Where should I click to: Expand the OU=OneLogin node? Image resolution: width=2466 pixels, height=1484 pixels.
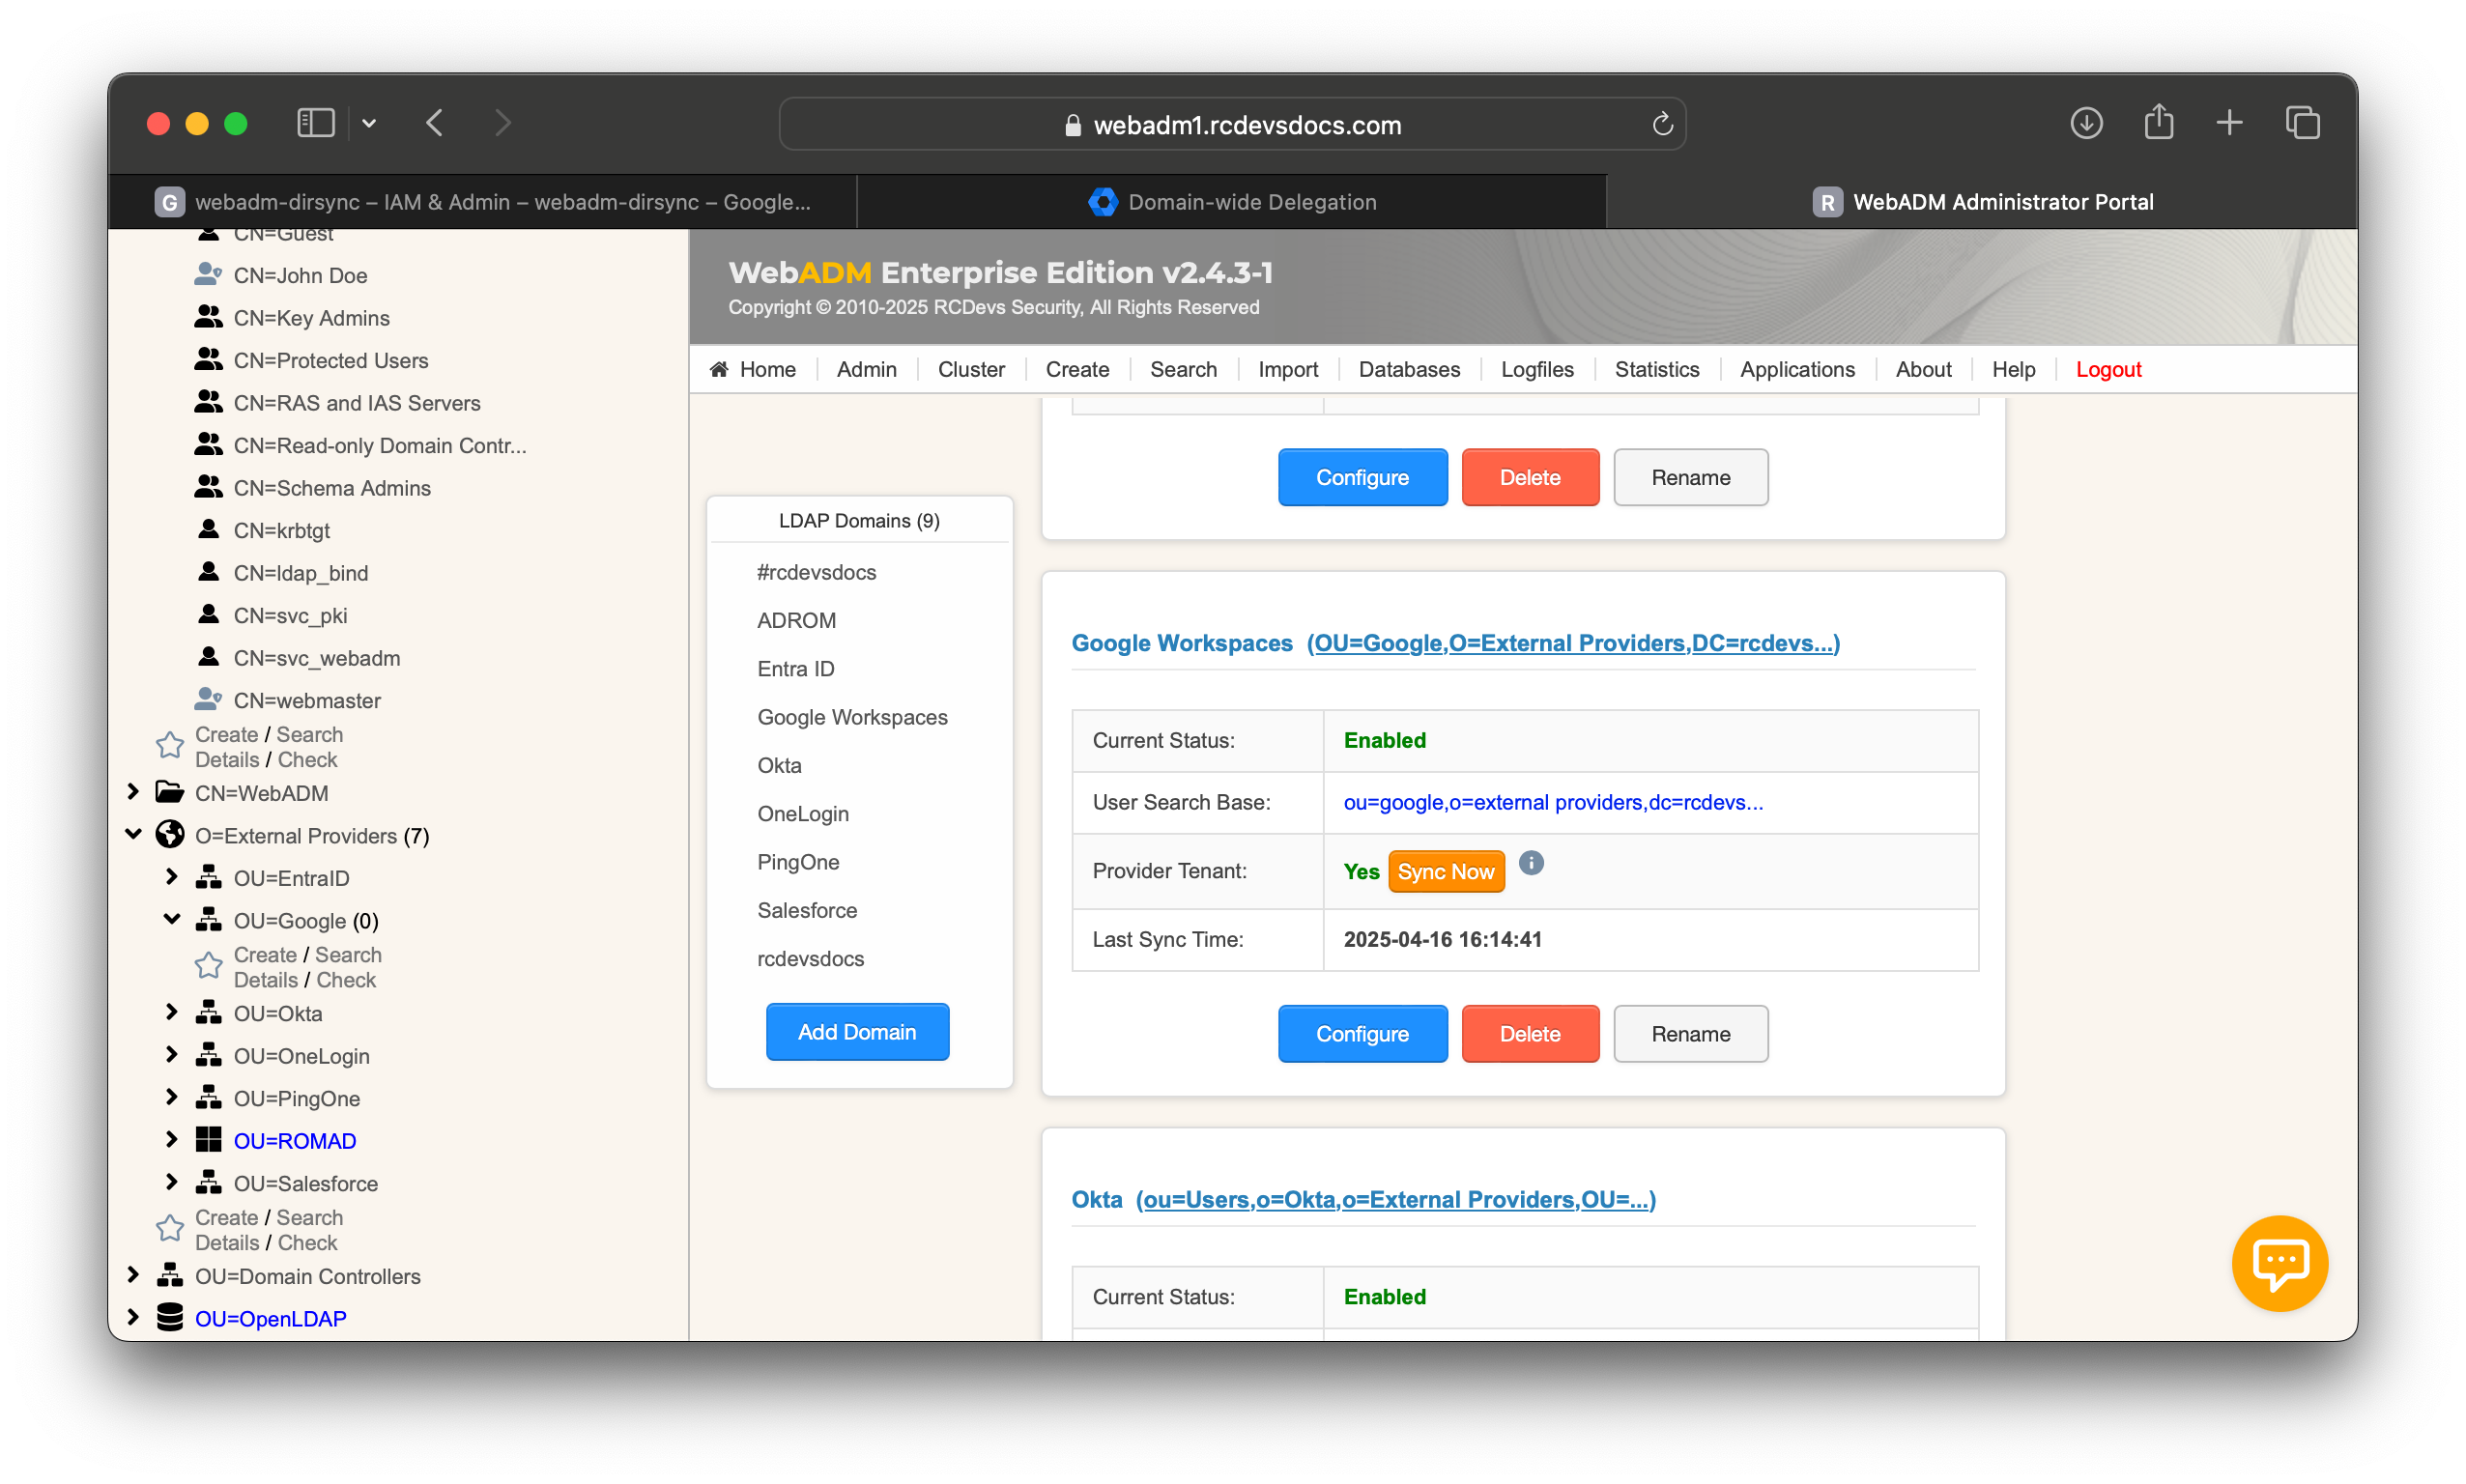(x=171, y=1054)
